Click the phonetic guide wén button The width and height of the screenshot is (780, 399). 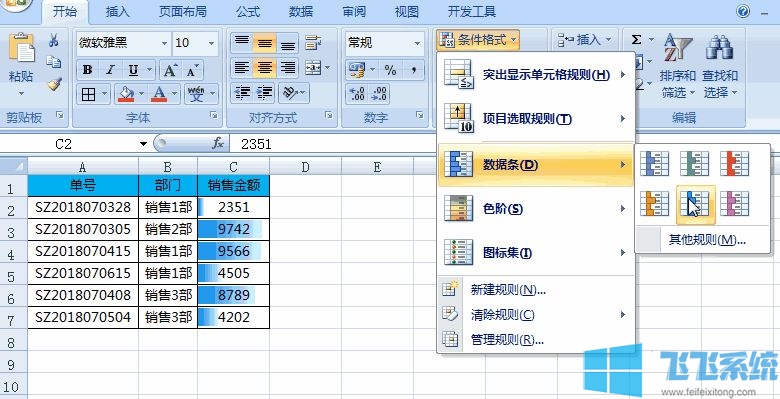pyautogui.click(x=197, y=94)
